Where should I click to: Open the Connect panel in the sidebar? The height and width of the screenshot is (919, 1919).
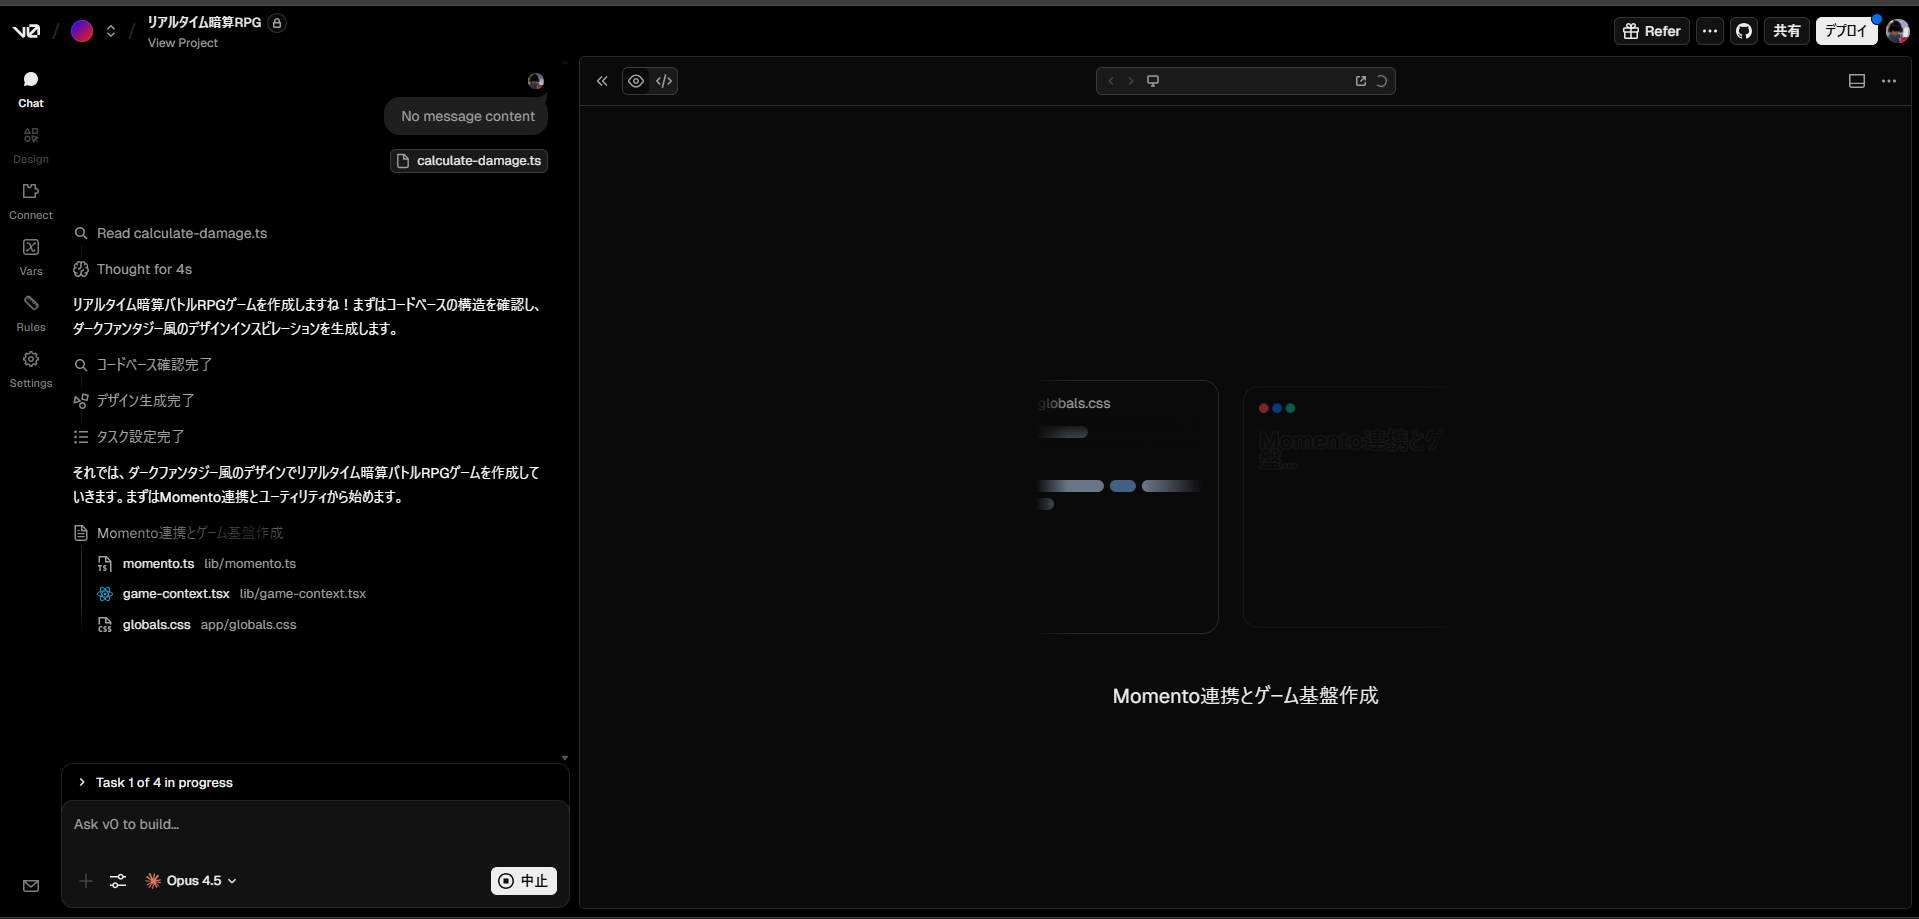click(x=31, y=199)
